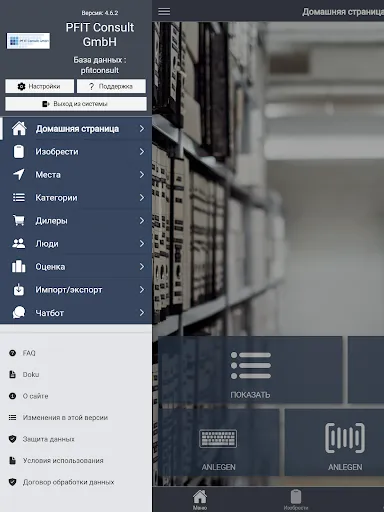
Task: Click the PFIT Consult company logo
Action: (28, 41)
